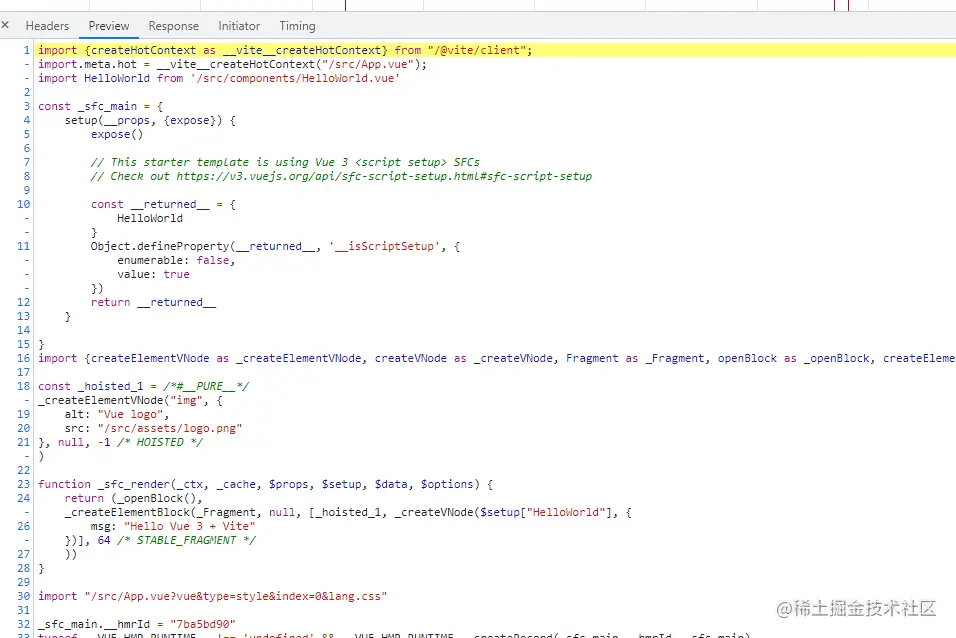This screenshot has height=638, width=956.
Task: Click line number 16 in the gutter
Action: pyautogui.click(x=23, y=359)
